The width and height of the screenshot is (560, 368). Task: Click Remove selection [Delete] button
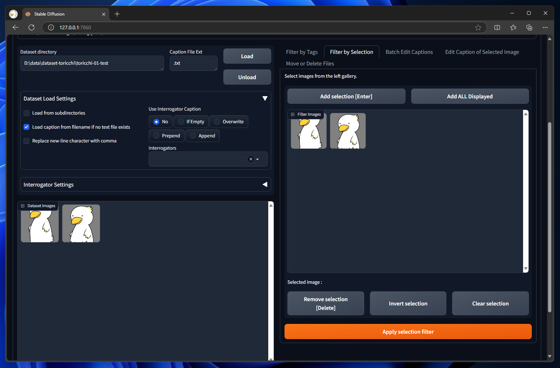point(326,303)
